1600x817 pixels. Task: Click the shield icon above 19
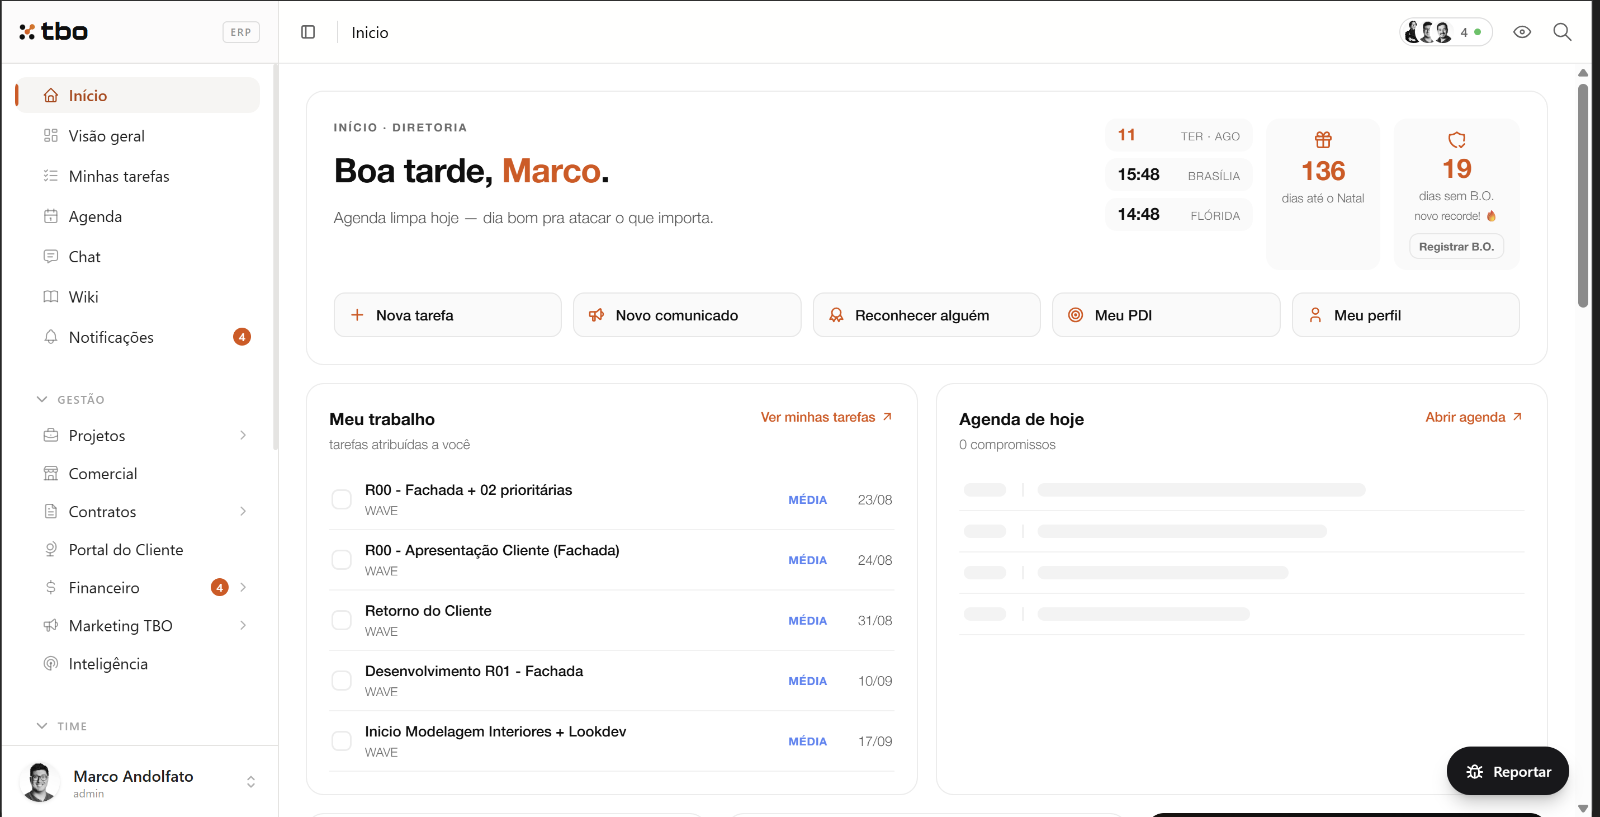1457,140
